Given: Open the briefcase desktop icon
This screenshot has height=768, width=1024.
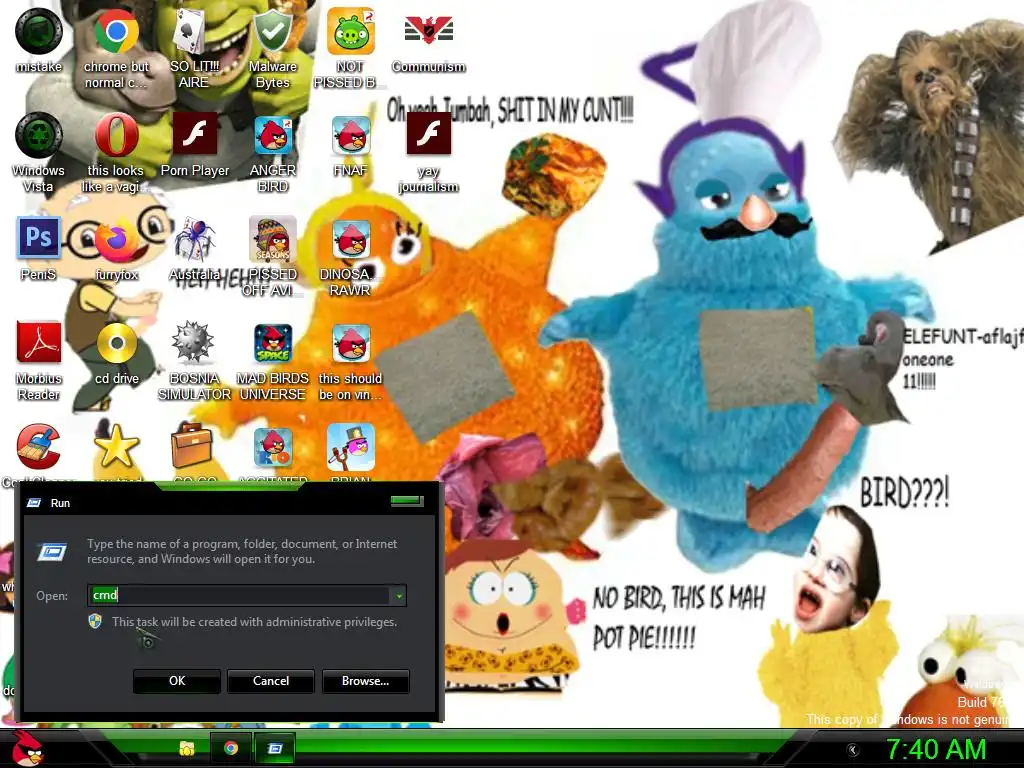Looking at the screenshot, I should [191, 446].
